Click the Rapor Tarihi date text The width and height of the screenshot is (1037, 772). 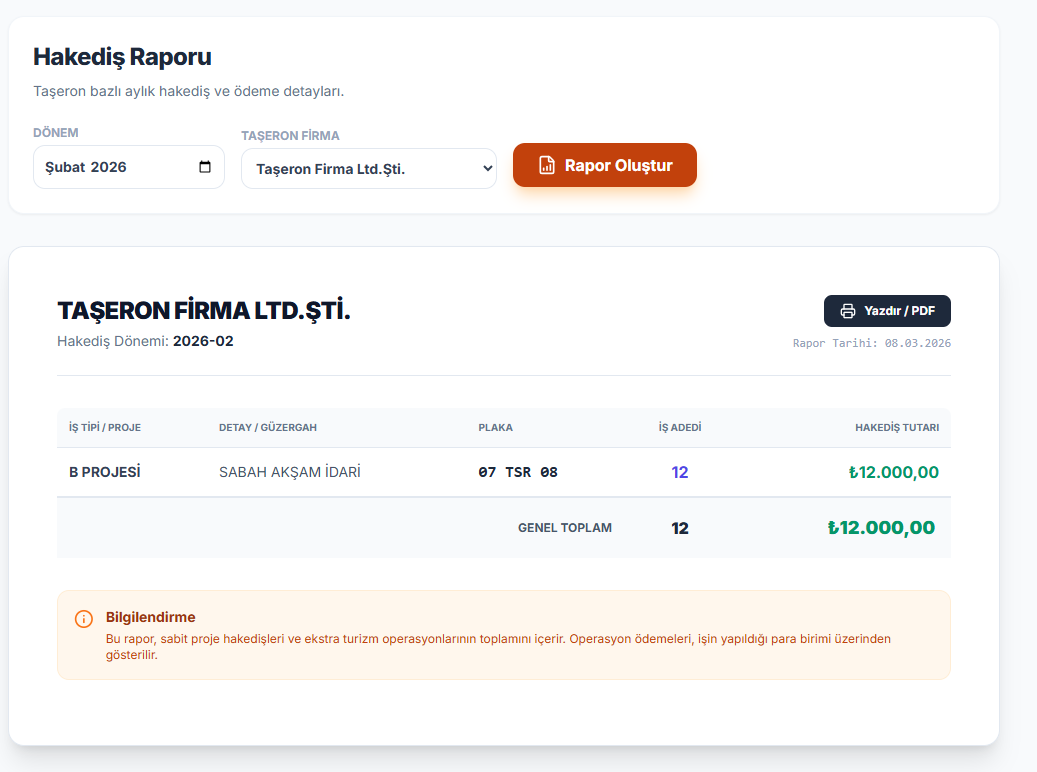(871, 343)
